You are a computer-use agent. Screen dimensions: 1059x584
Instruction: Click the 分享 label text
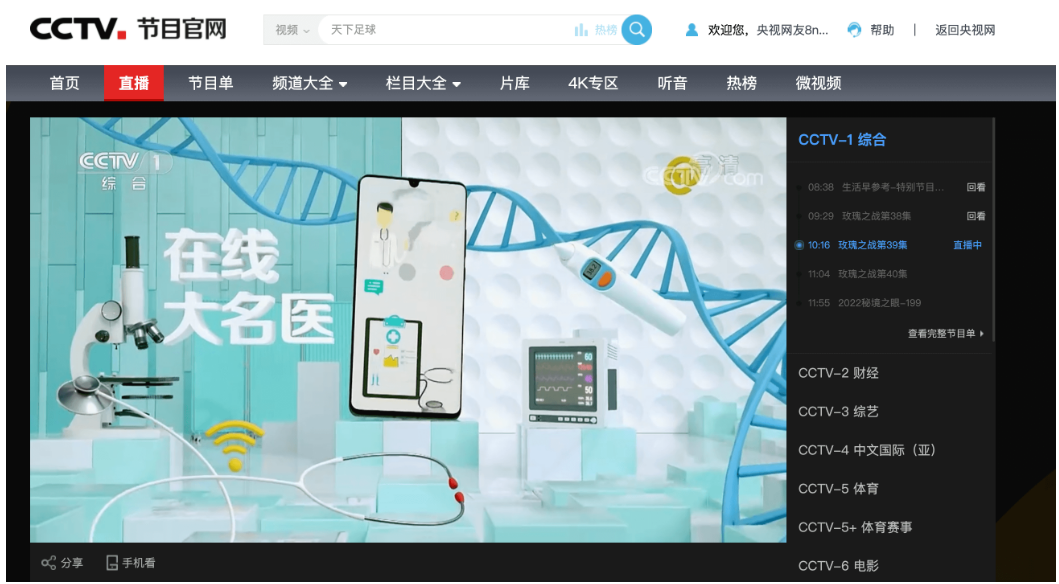(72, 563)
